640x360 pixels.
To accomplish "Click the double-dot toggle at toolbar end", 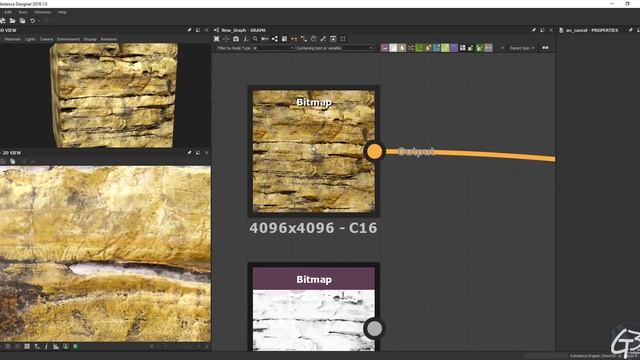I will coord(545,48).
